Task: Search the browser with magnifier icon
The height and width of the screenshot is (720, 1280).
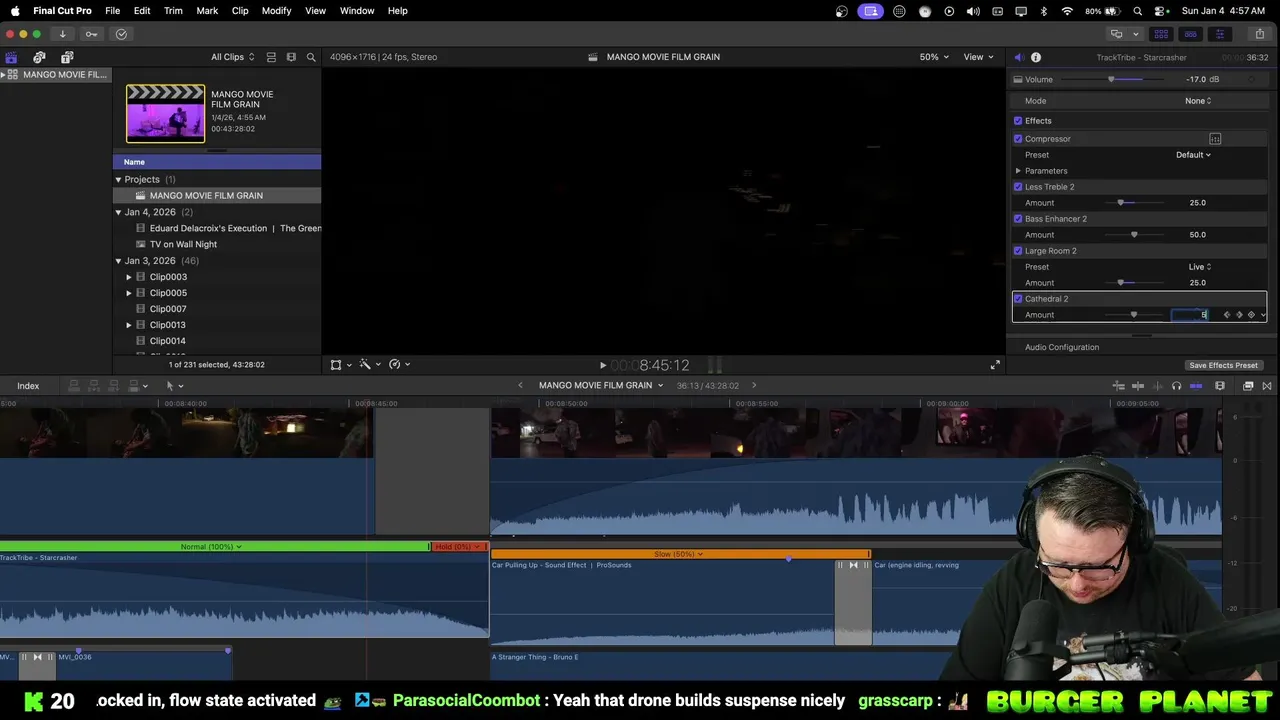Action: [311, 57]
